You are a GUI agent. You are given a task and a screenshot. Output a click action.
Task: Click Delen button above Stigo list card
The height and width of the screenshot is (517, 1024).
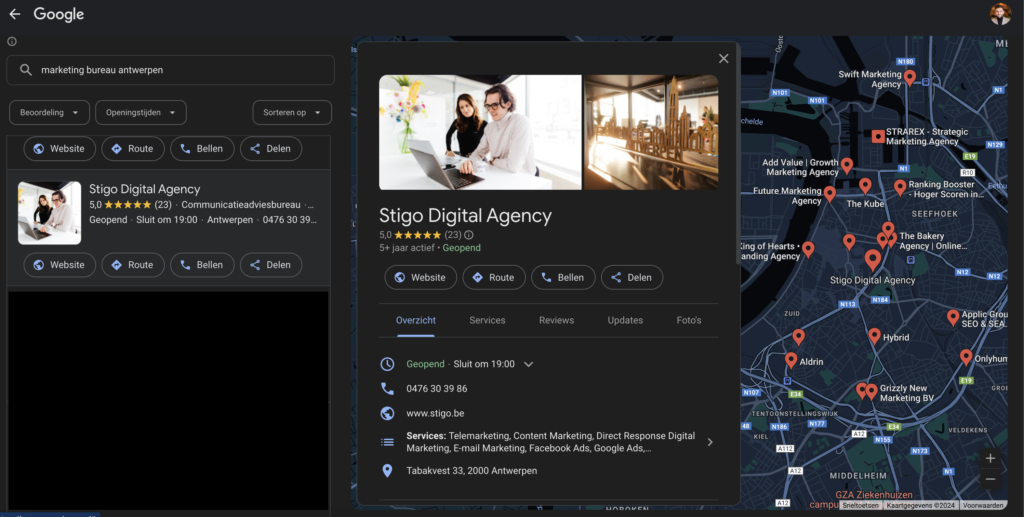click(270, 149)
